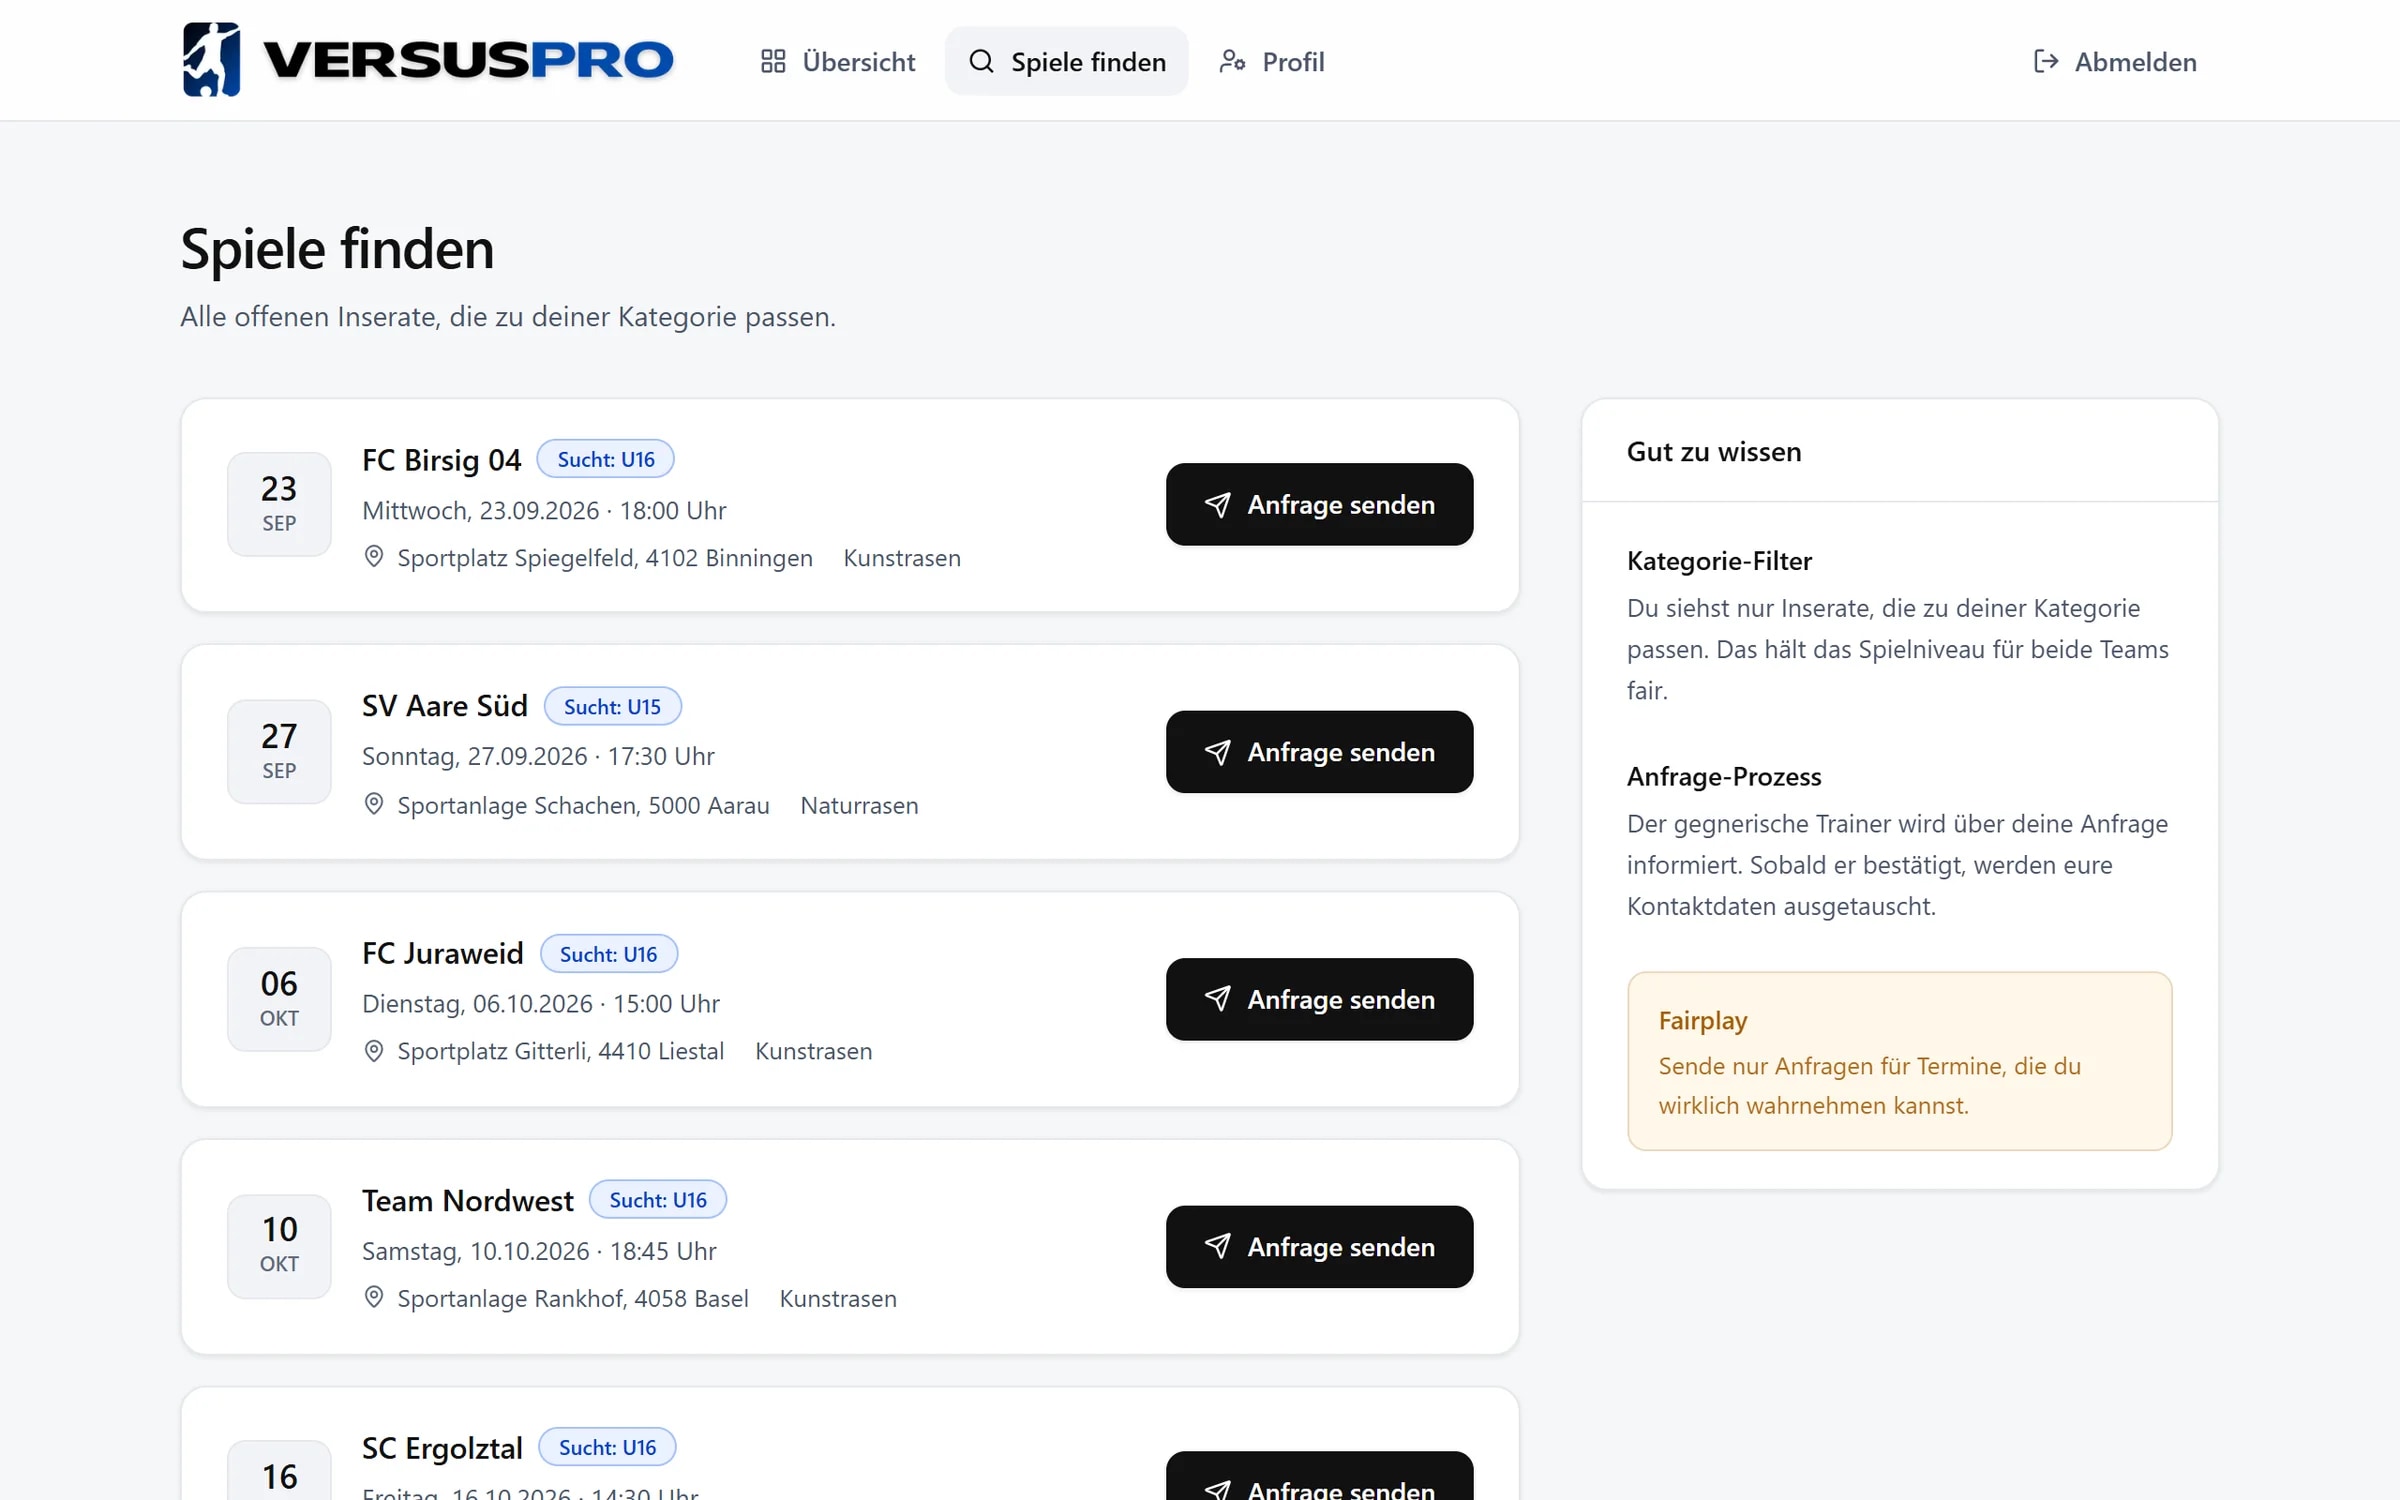Click the Gut zu wissen heading
Image resolution: width=2400 pixels, height=1500 pixels.
1714,452
